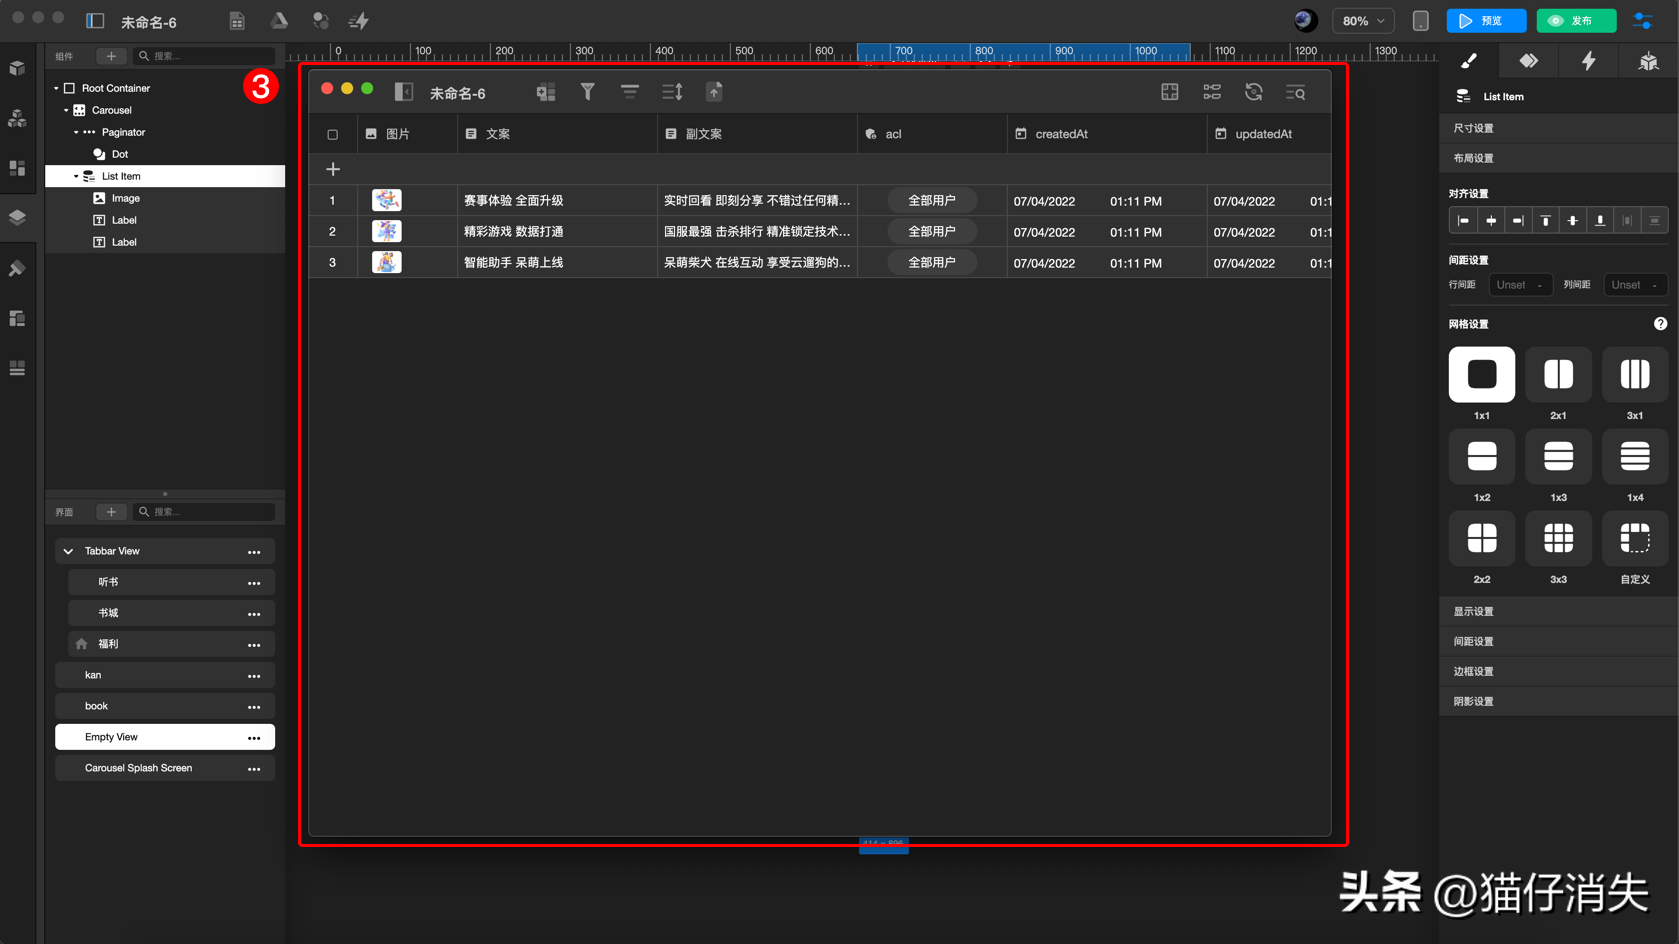The width and height of the screenshot is (1679, 944).
Task: Select the Image layer in tree
Action: [165, 198]
